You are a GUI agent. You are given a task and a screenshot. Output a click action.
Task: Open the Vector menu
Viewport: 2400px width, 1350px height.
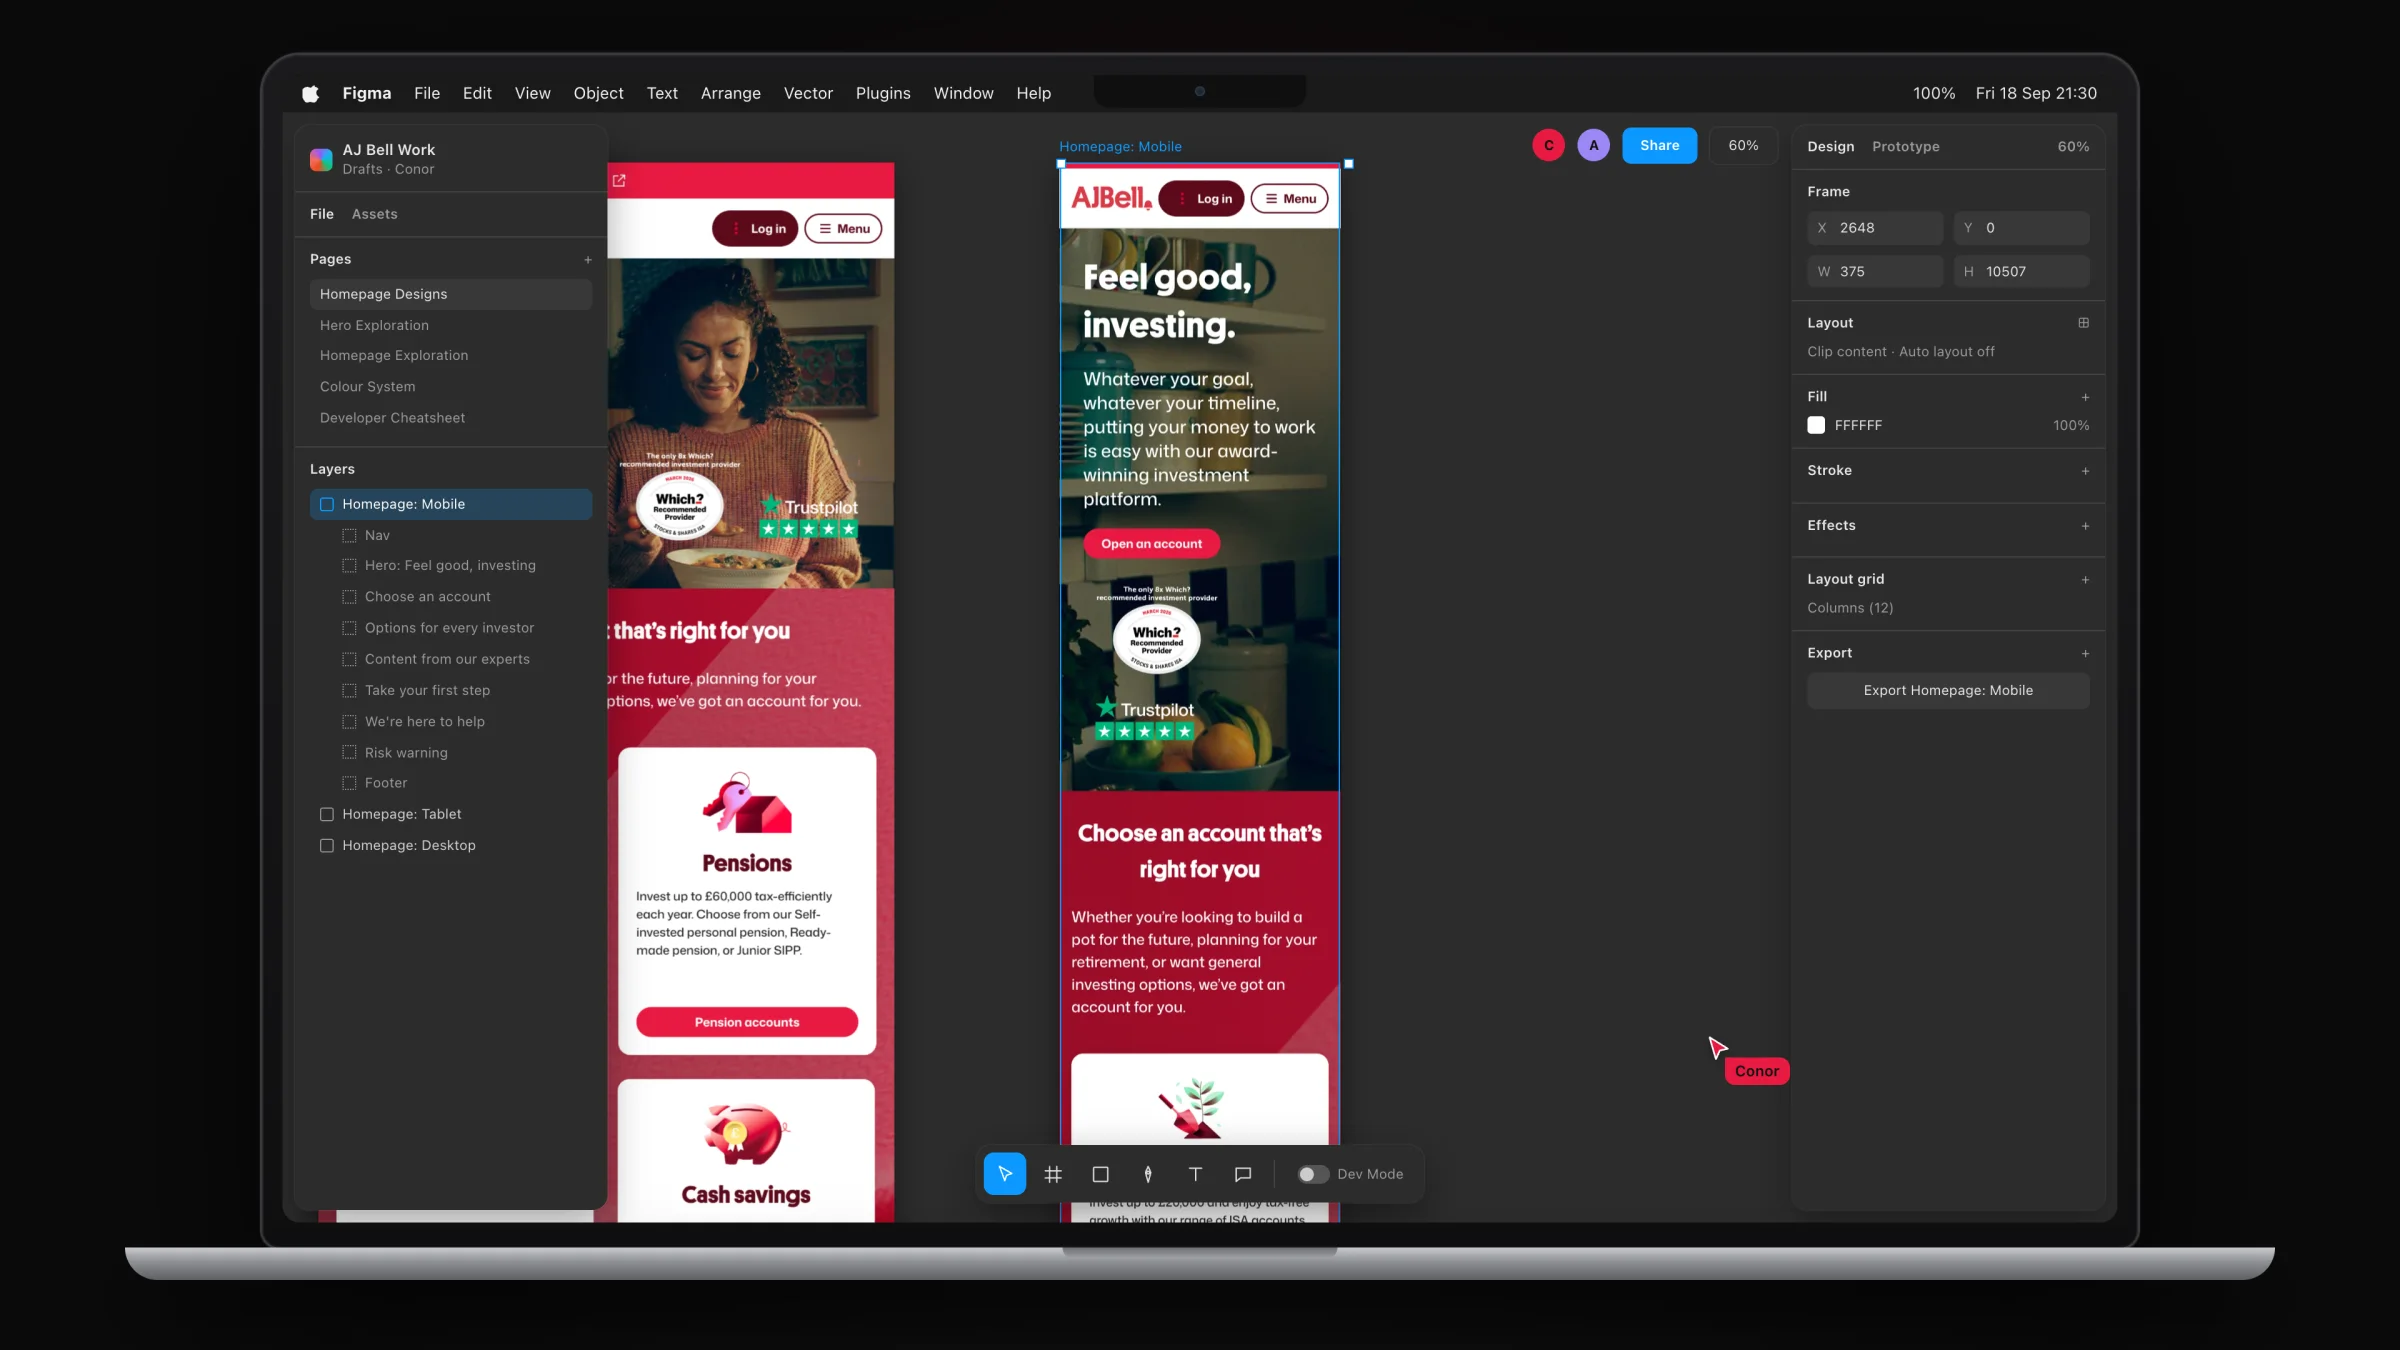808,93
